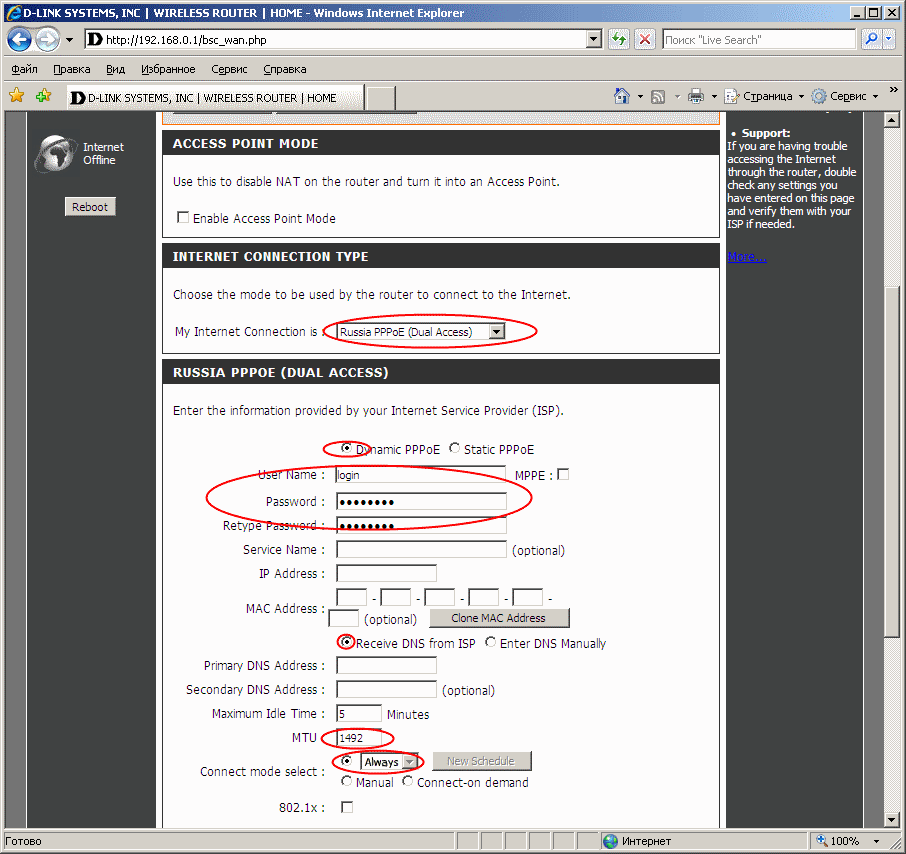This screenshot has height=854, width=906.
Task: Select Connect-on demand radio
Action: 407,781
